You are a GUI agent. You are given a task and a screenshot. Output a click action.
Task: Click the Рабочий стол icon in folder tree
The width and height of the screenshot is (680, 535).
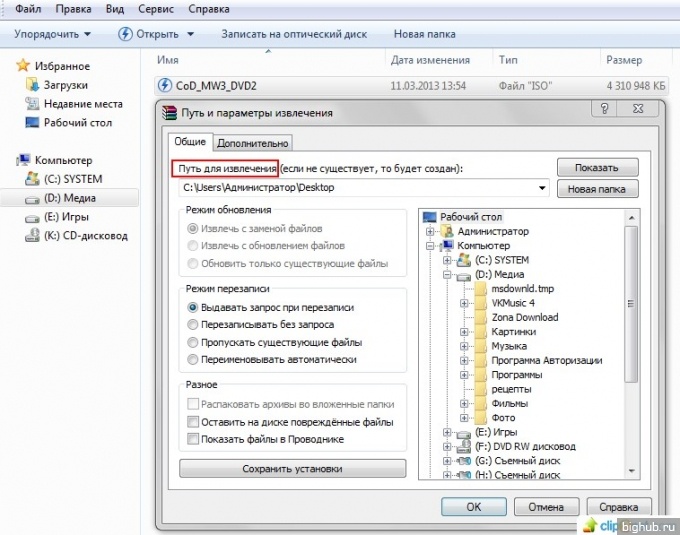(430, 217)
